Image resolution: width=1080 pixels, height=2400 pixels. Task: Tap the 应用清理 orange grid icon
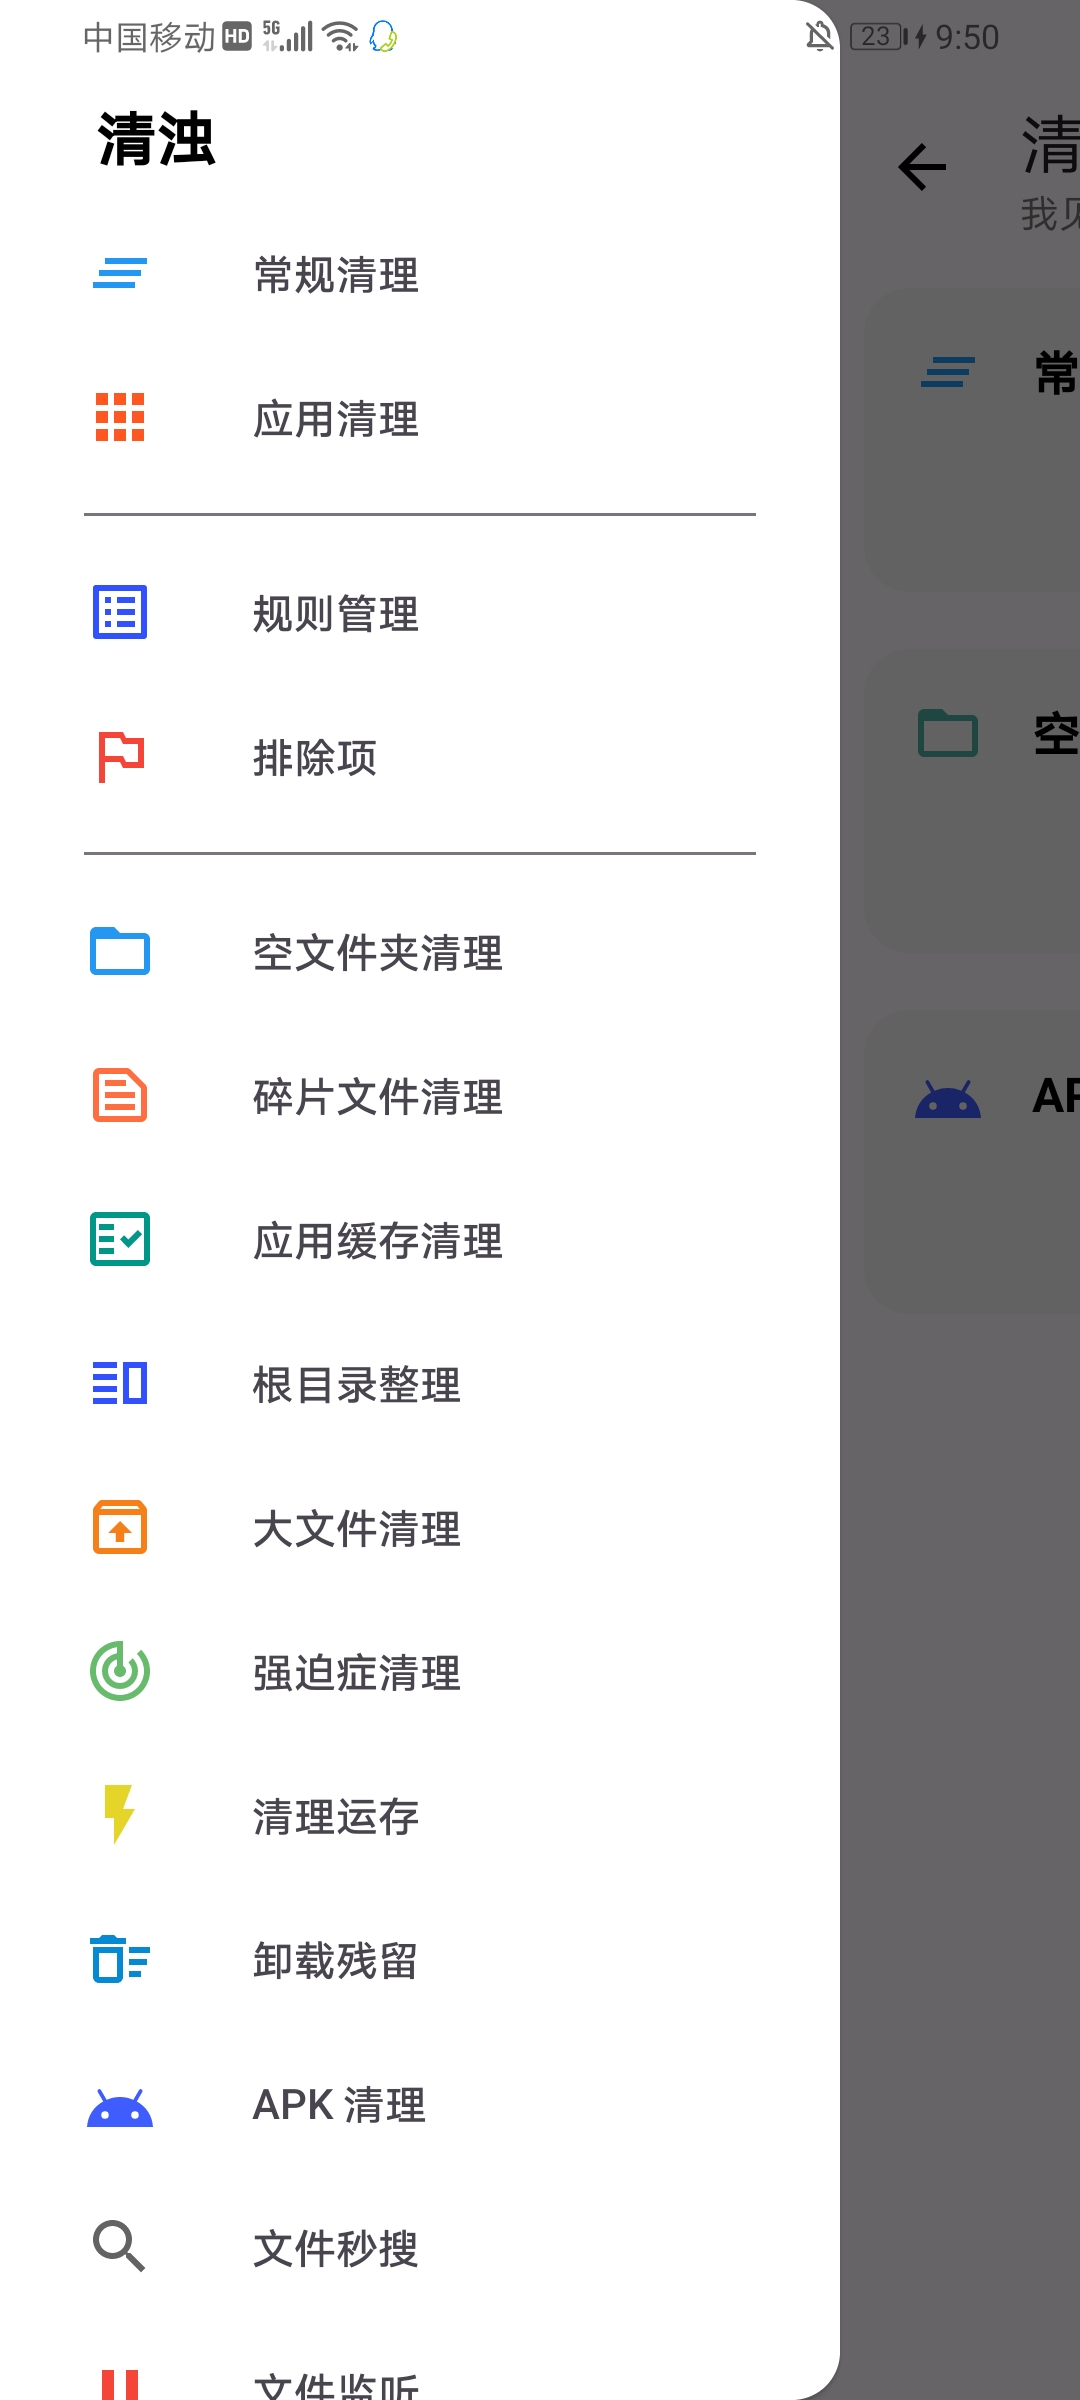pos(120,417)
